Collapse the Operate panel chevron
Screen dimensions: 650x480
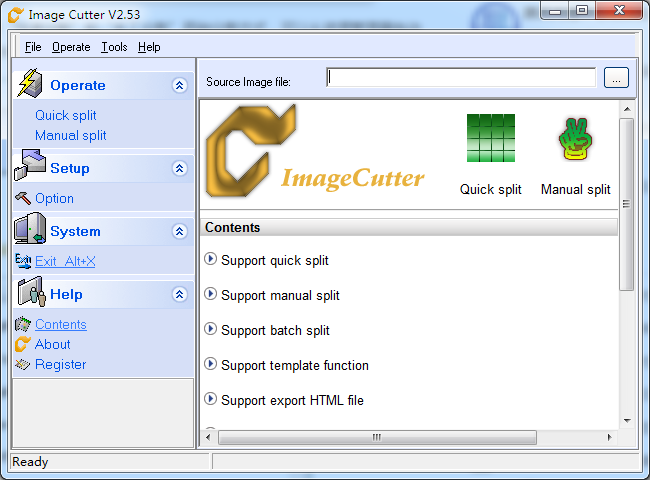(179, 85)
